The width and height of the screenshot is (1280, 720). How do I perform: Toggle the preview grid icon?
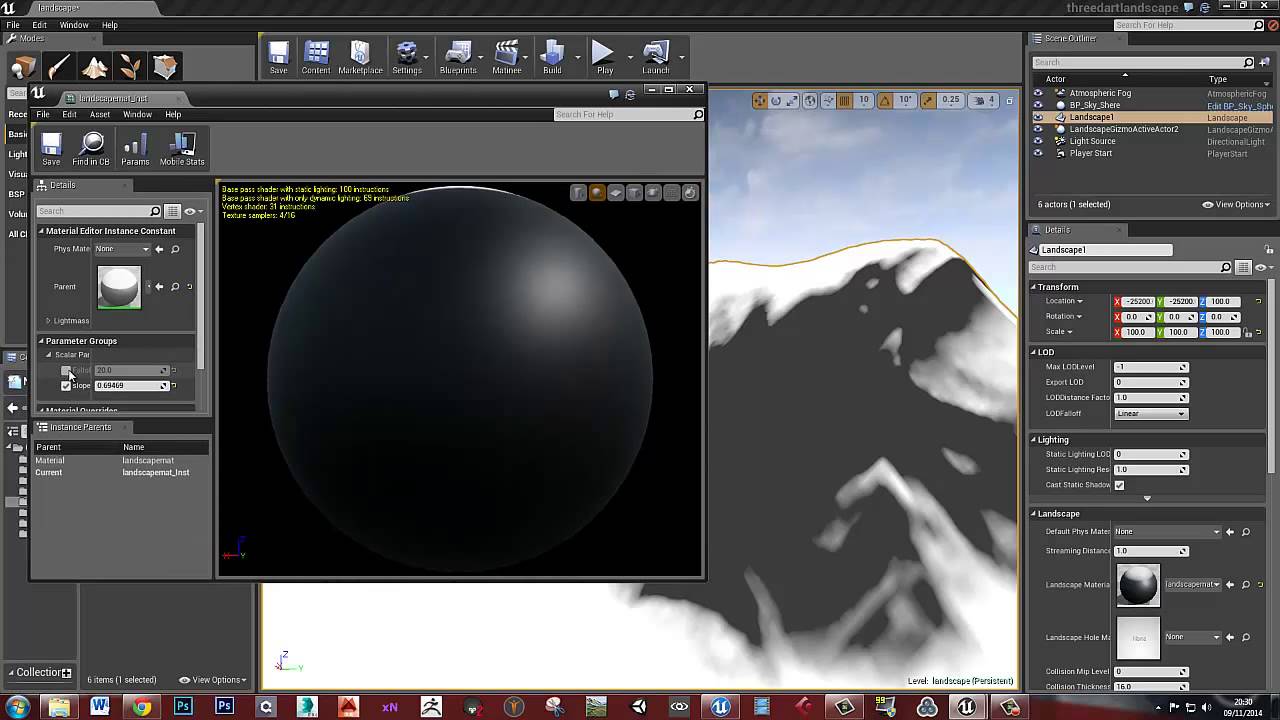(x=672, y=193)
